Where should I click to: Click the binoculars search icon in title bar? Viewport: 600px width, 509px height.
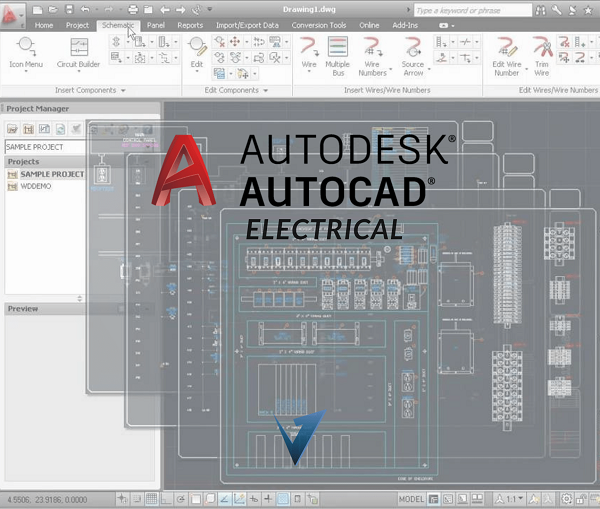(540, 10)
